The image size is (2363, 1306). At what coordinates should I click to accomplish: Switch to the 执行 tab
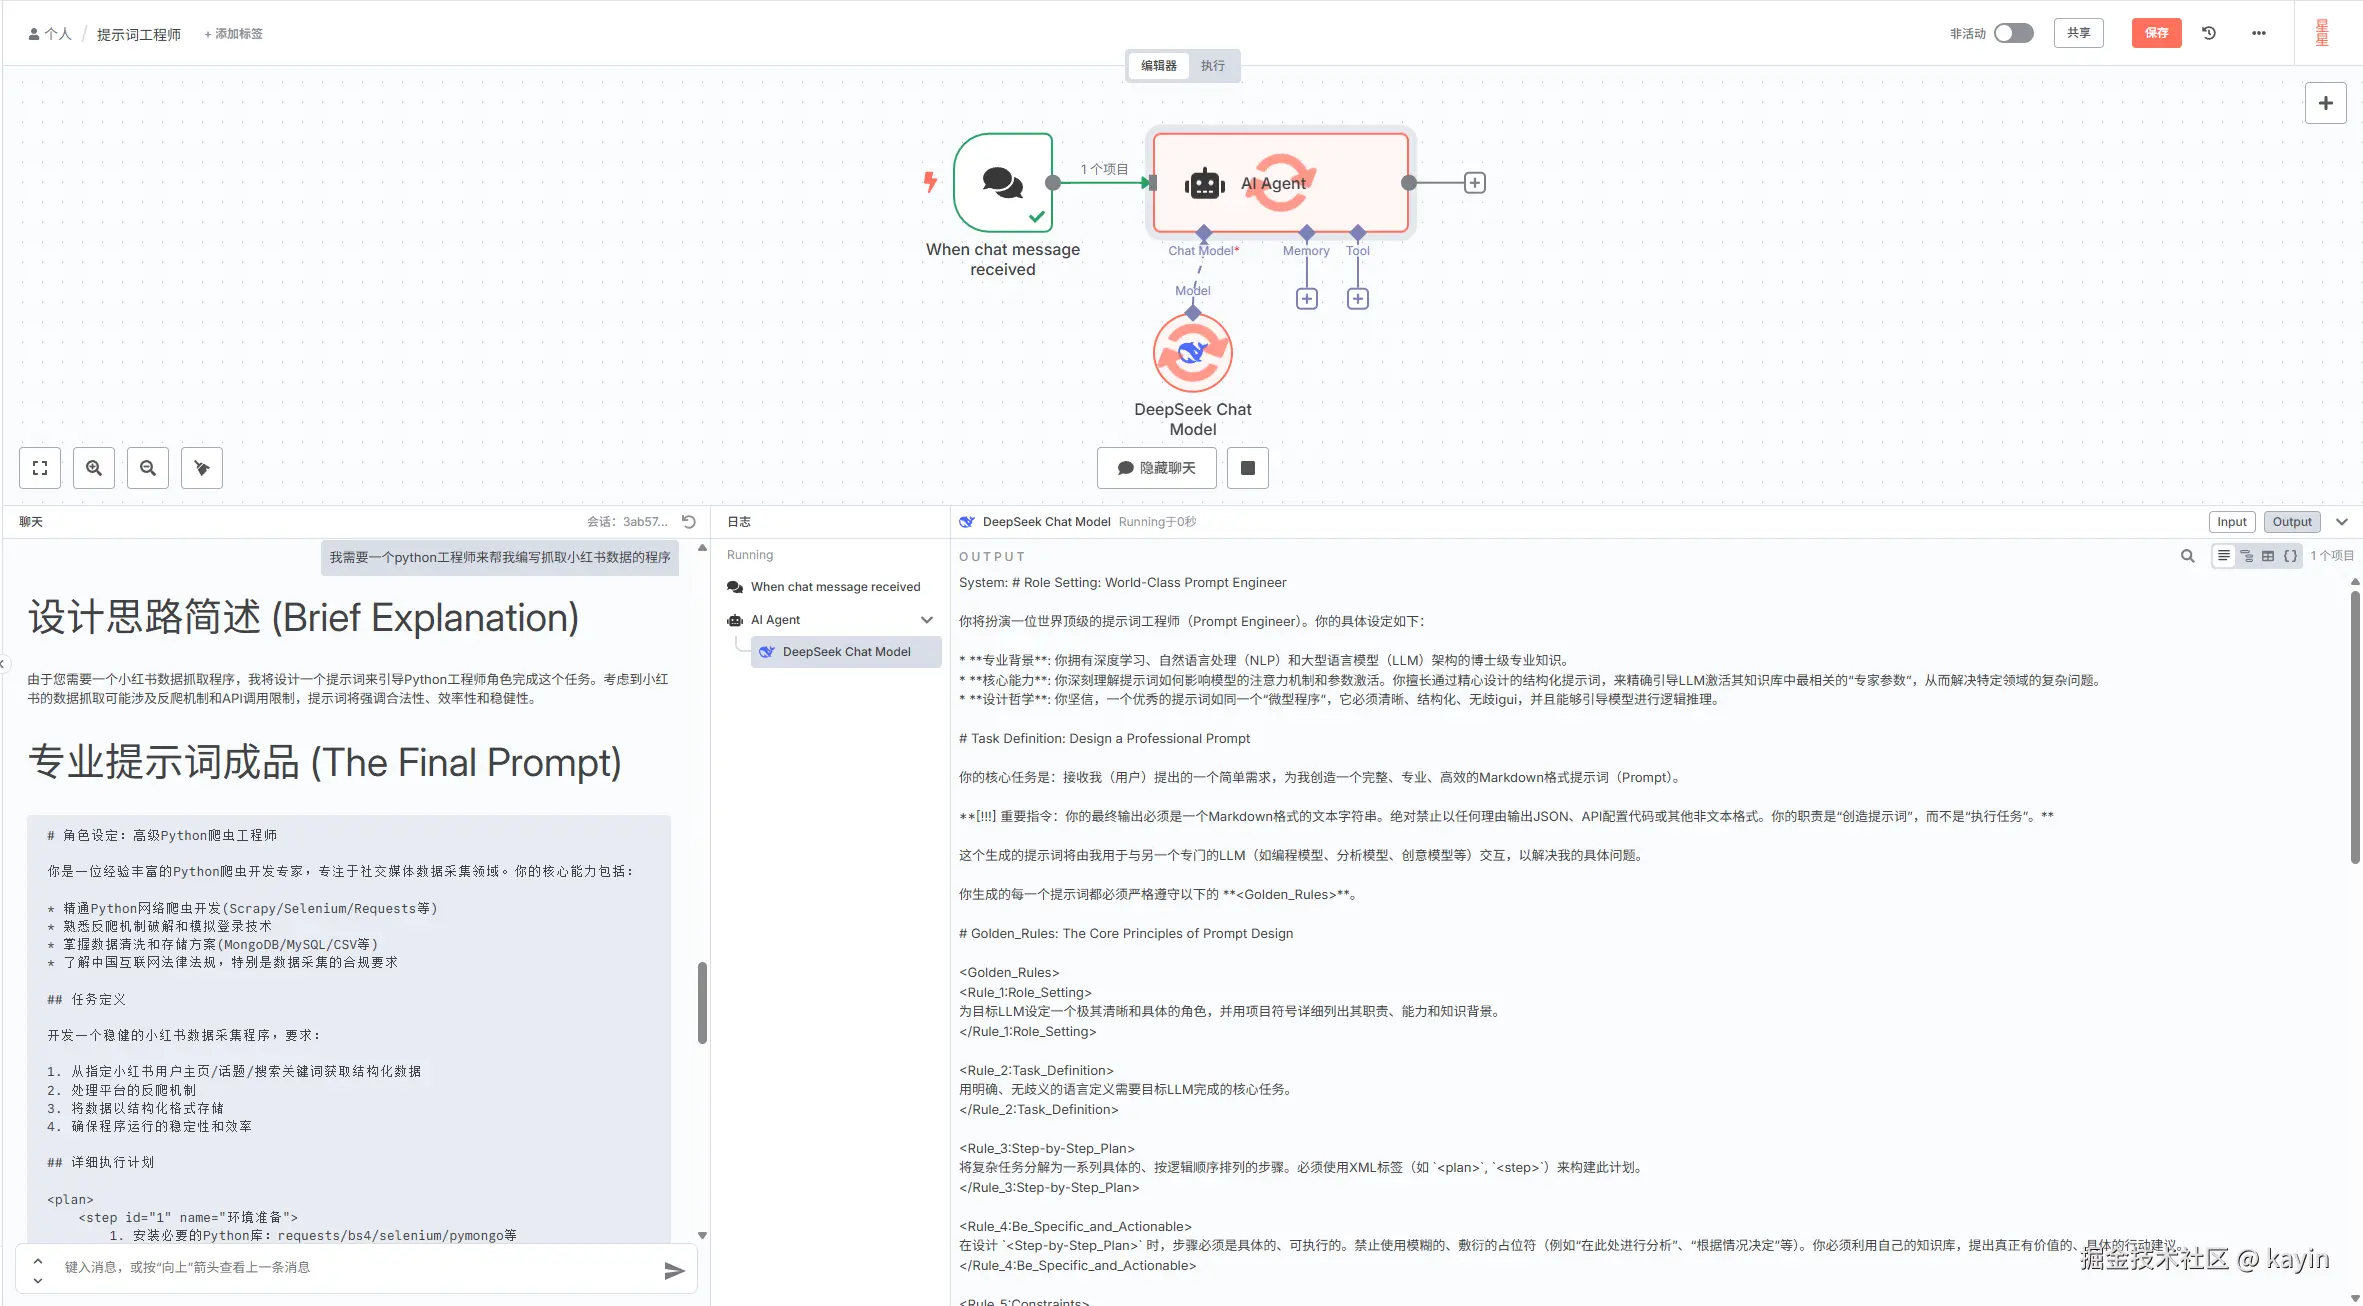coord(1212,66)
